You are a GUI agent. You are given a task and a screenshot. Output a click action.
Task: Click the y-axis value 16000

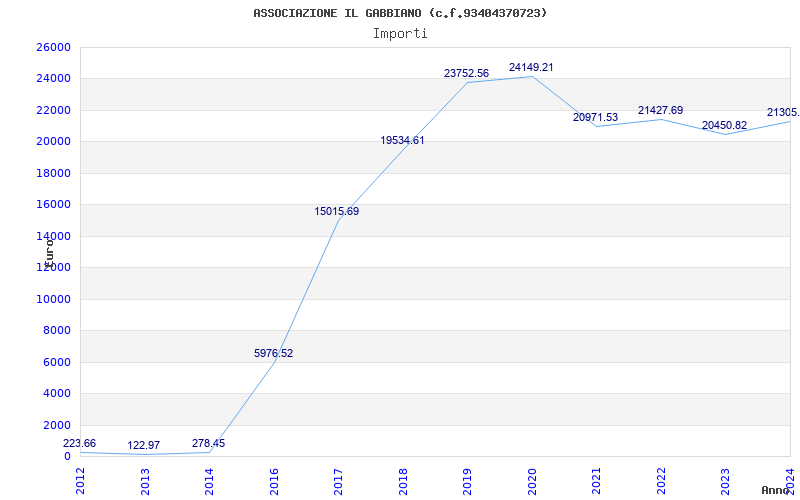pos(53,205)
